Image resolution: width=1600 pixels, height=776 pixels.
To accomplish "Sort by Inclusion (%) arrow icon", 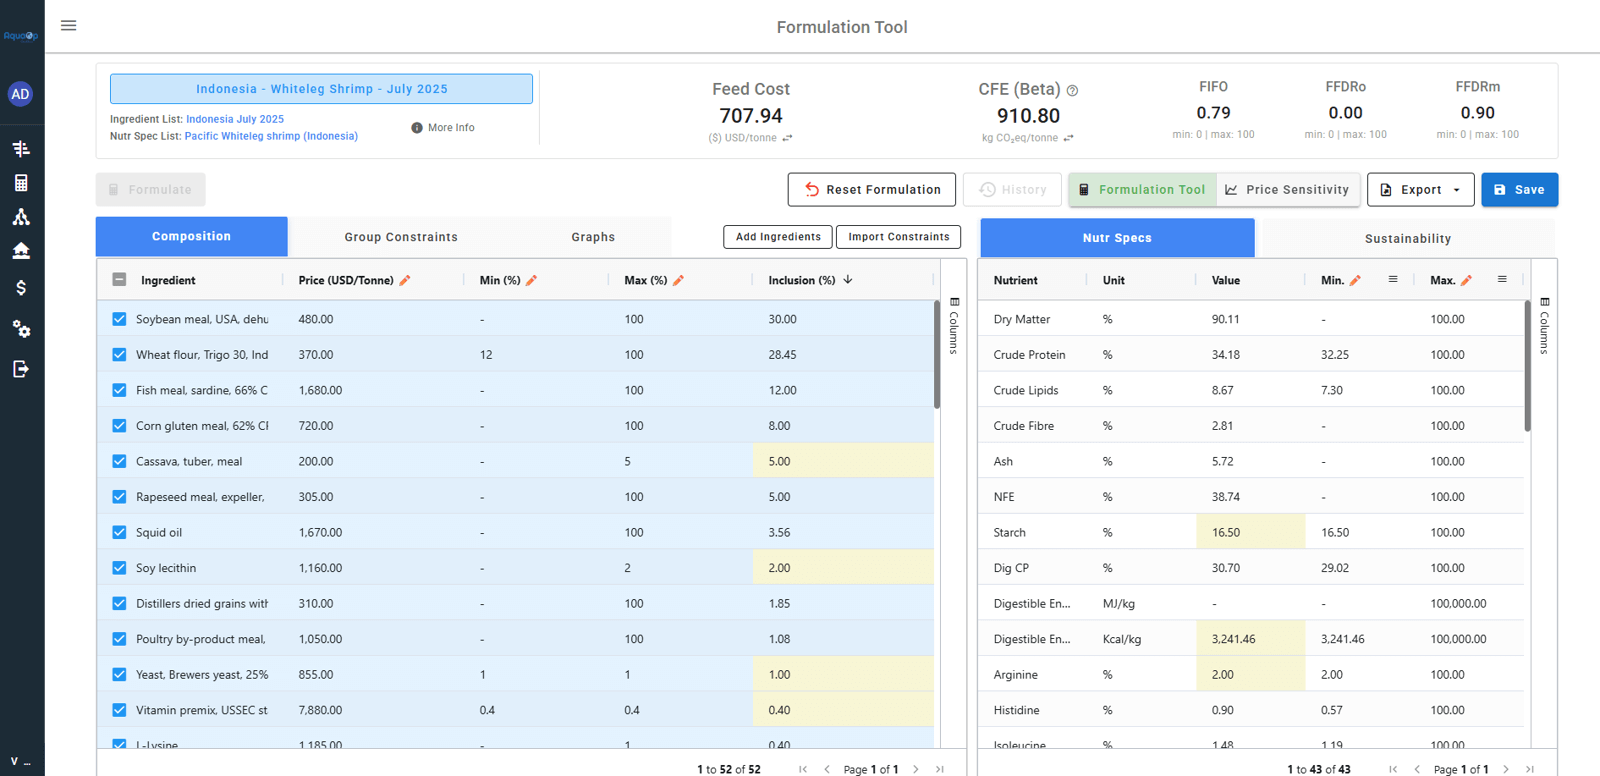I will click(x=848, y=280).
